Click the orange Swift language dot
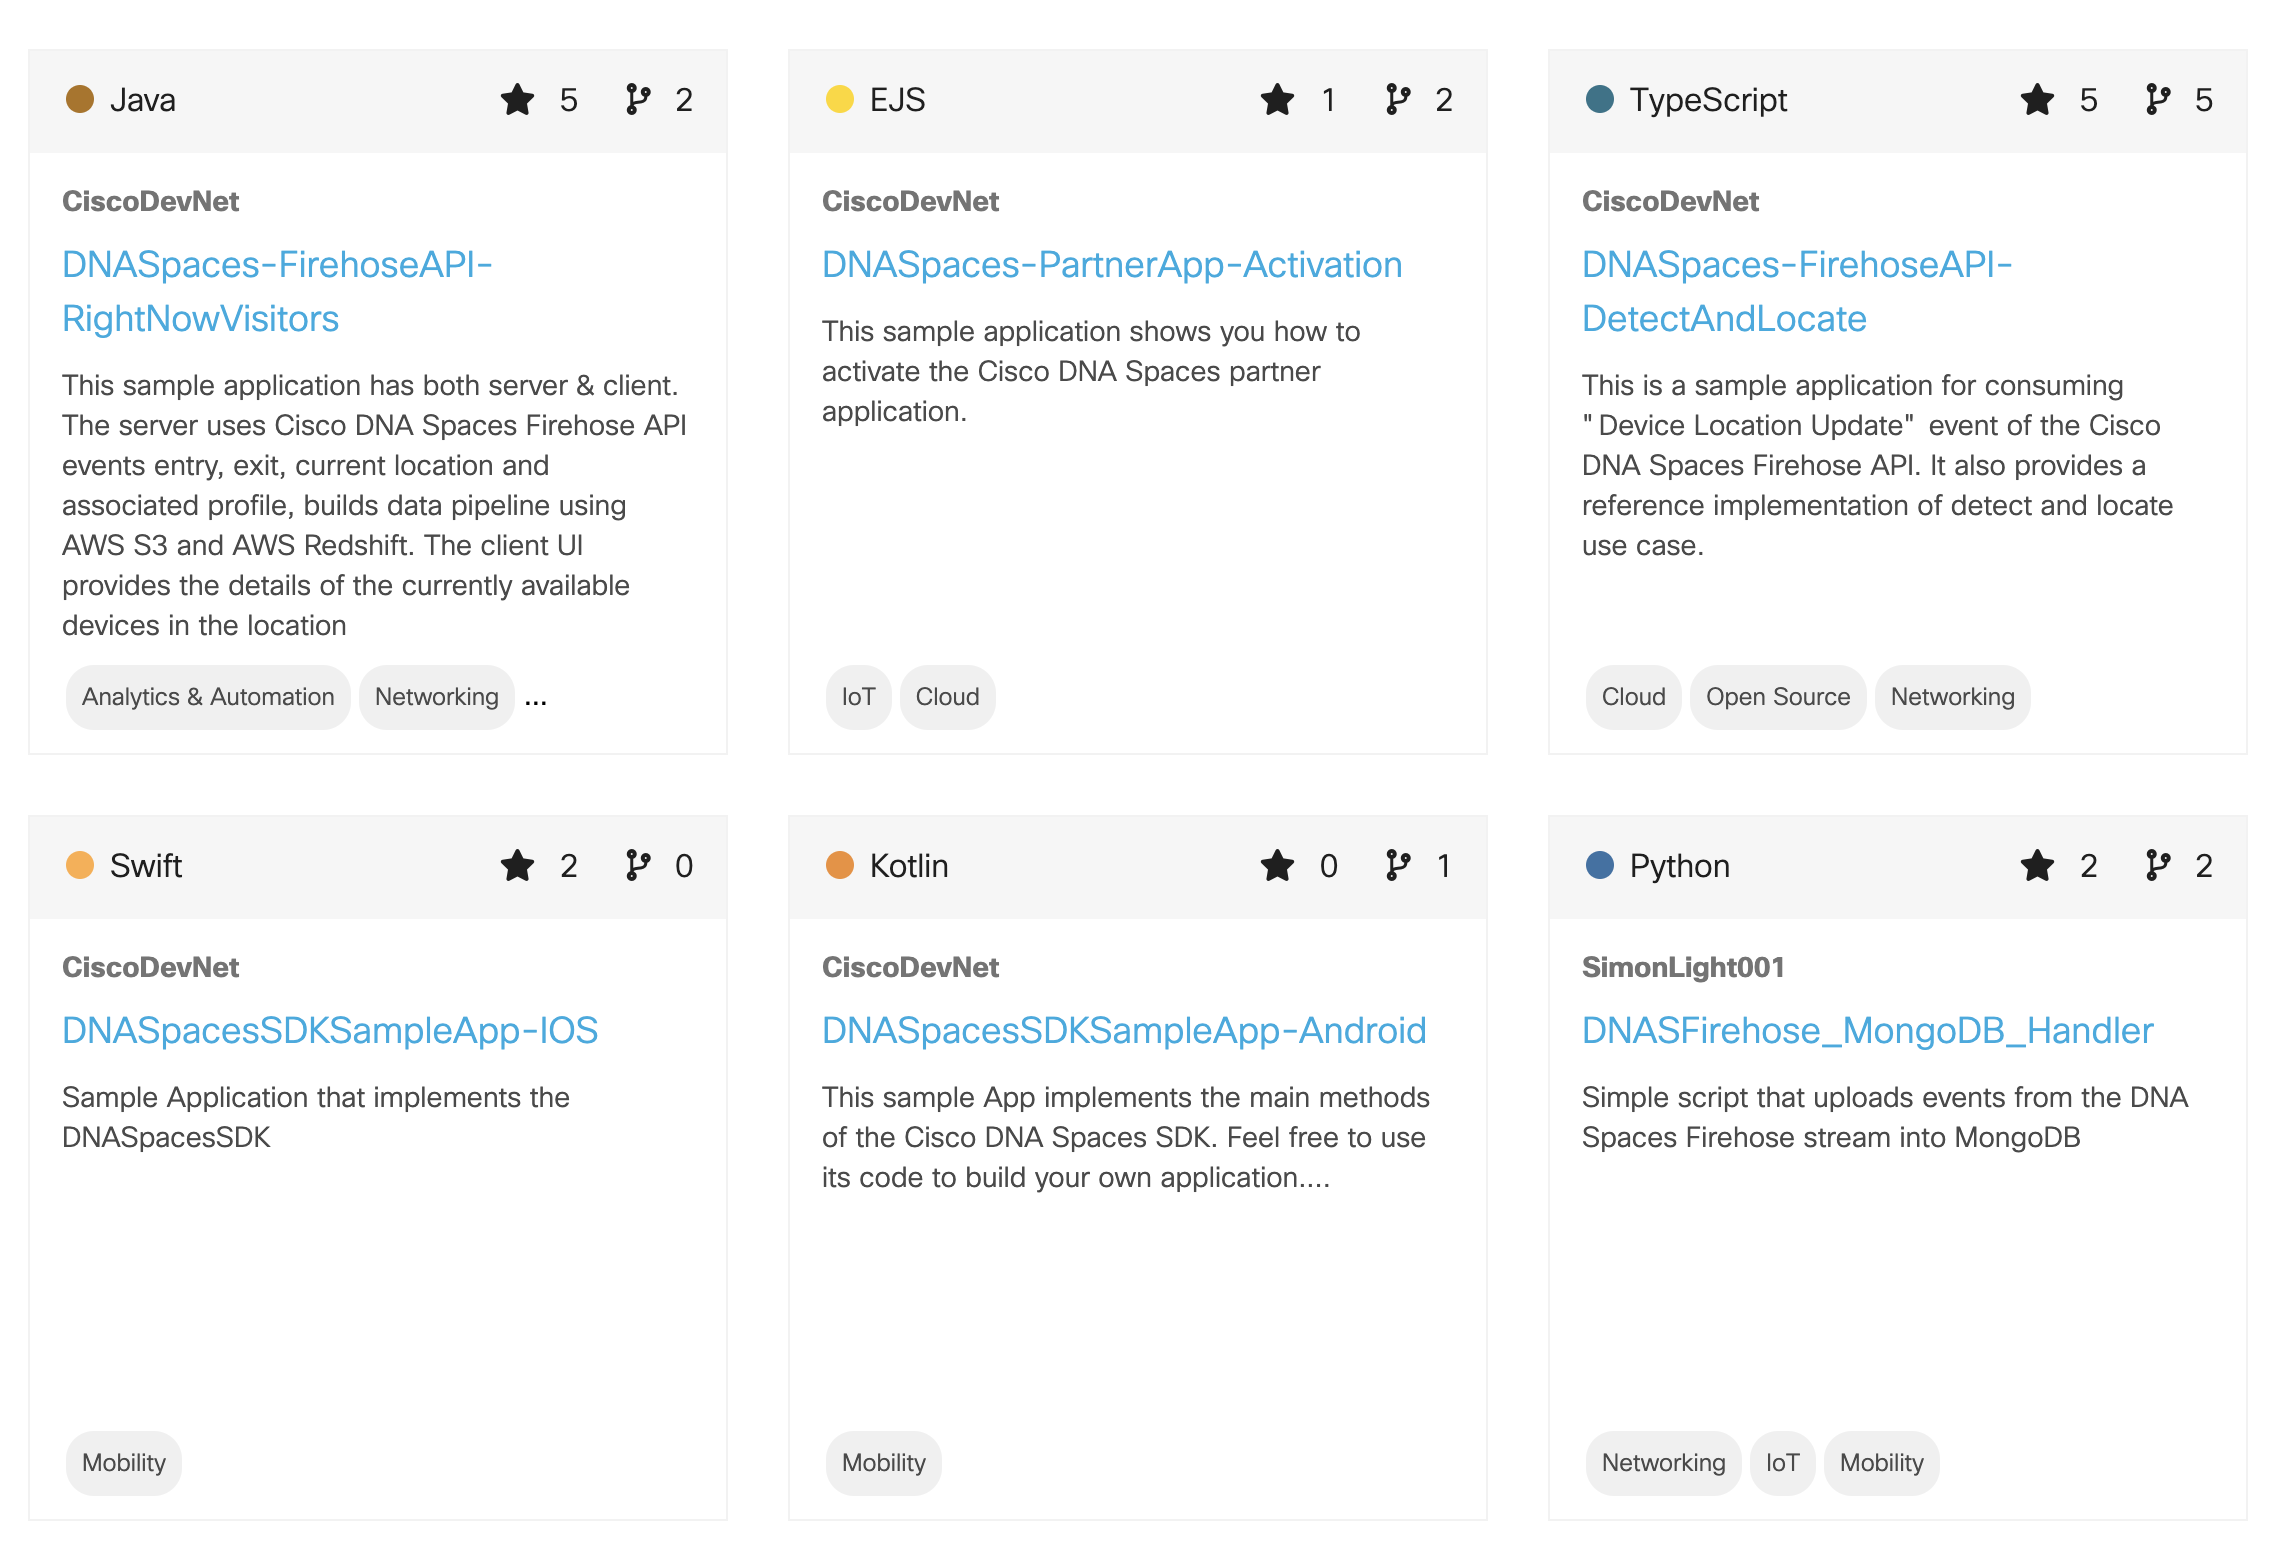 click(80, 865)
